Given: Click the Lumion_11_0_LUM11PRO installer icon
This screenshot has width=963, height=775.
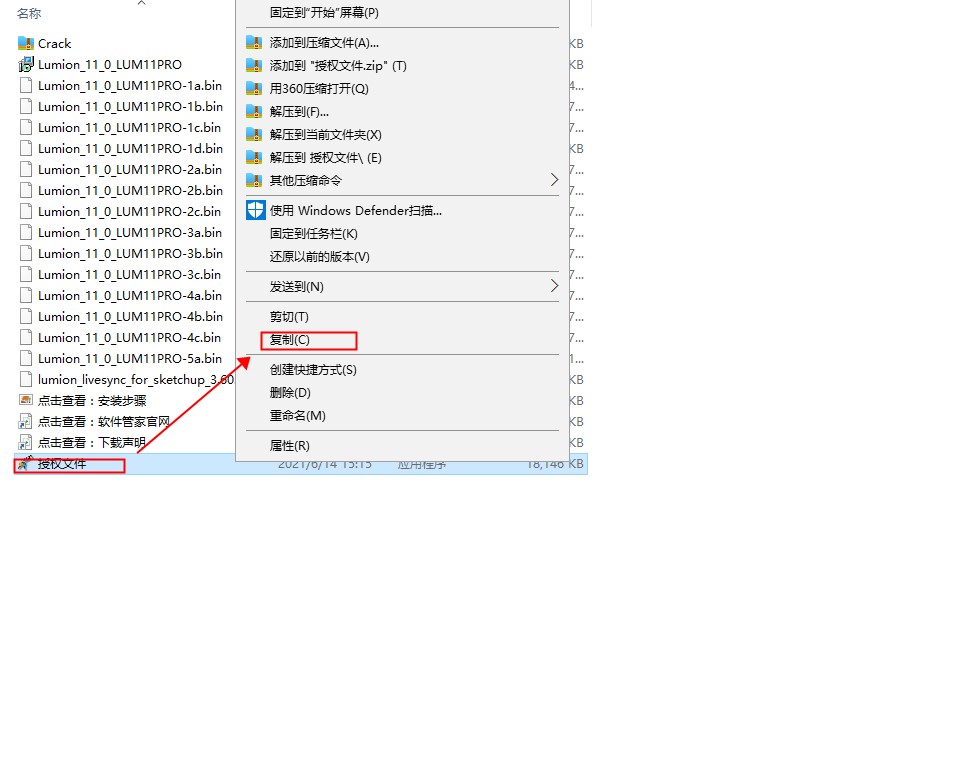Looking at the screenshot, I should 26,65.
